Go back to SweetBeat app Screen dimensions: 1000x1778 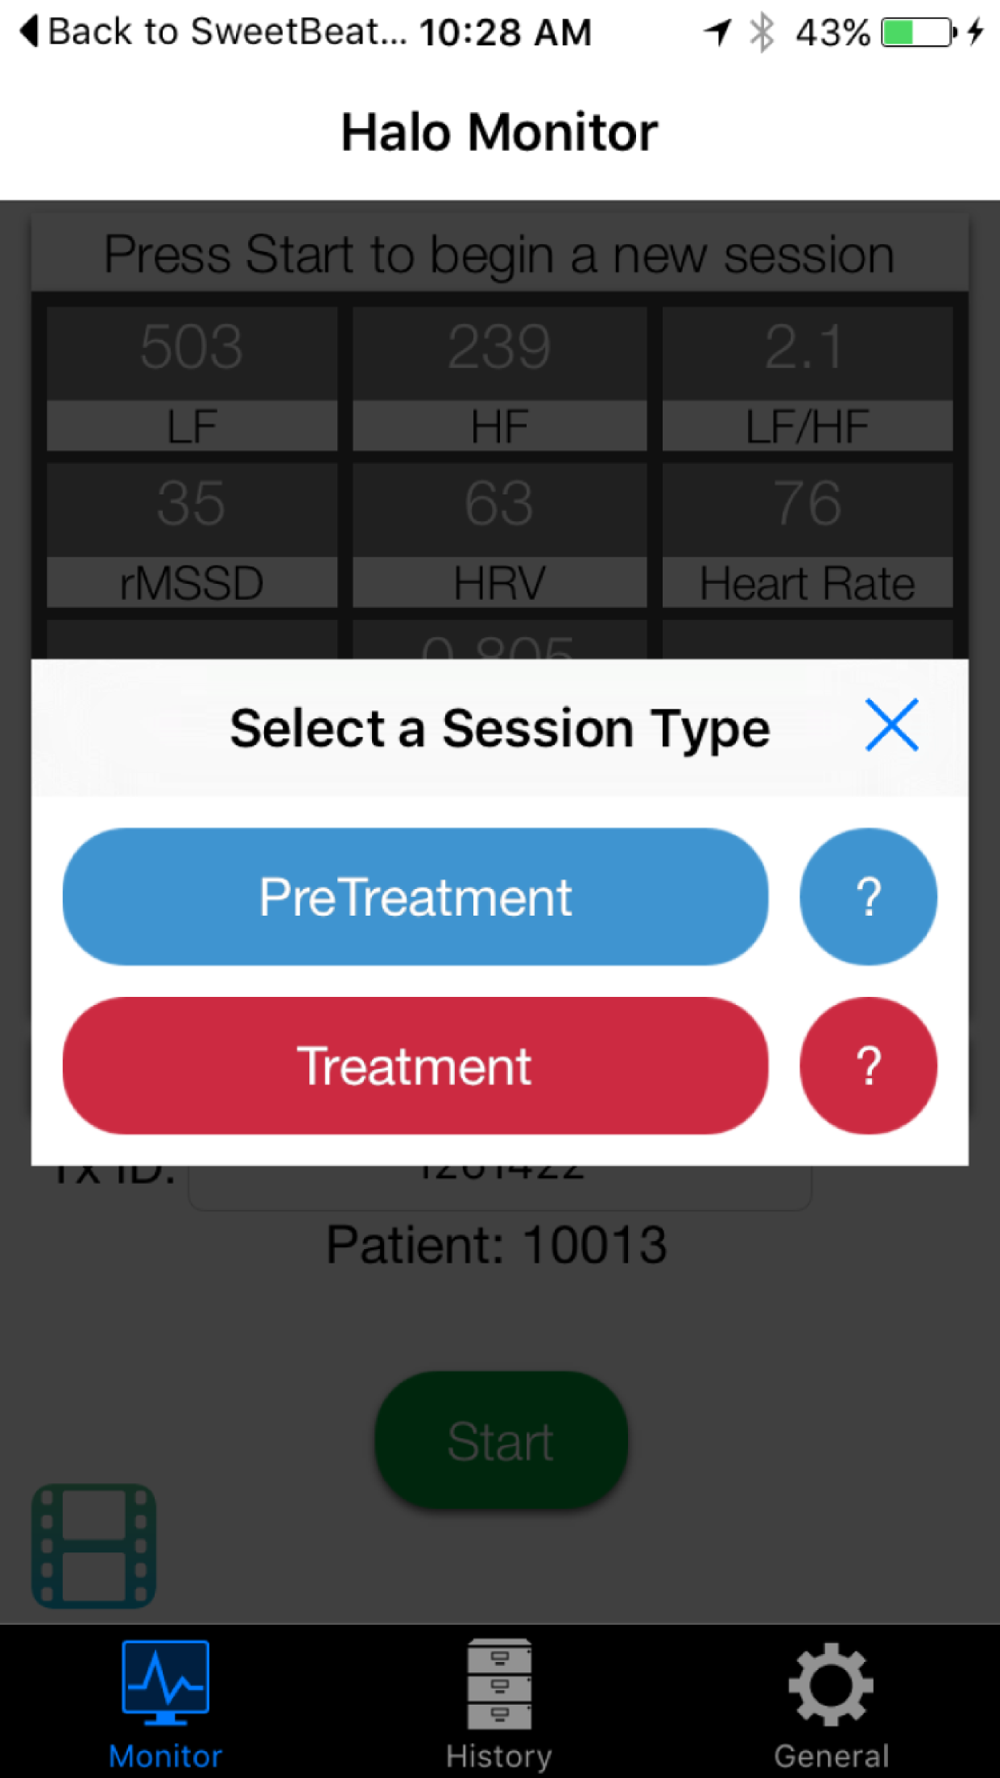coord(213,32)
